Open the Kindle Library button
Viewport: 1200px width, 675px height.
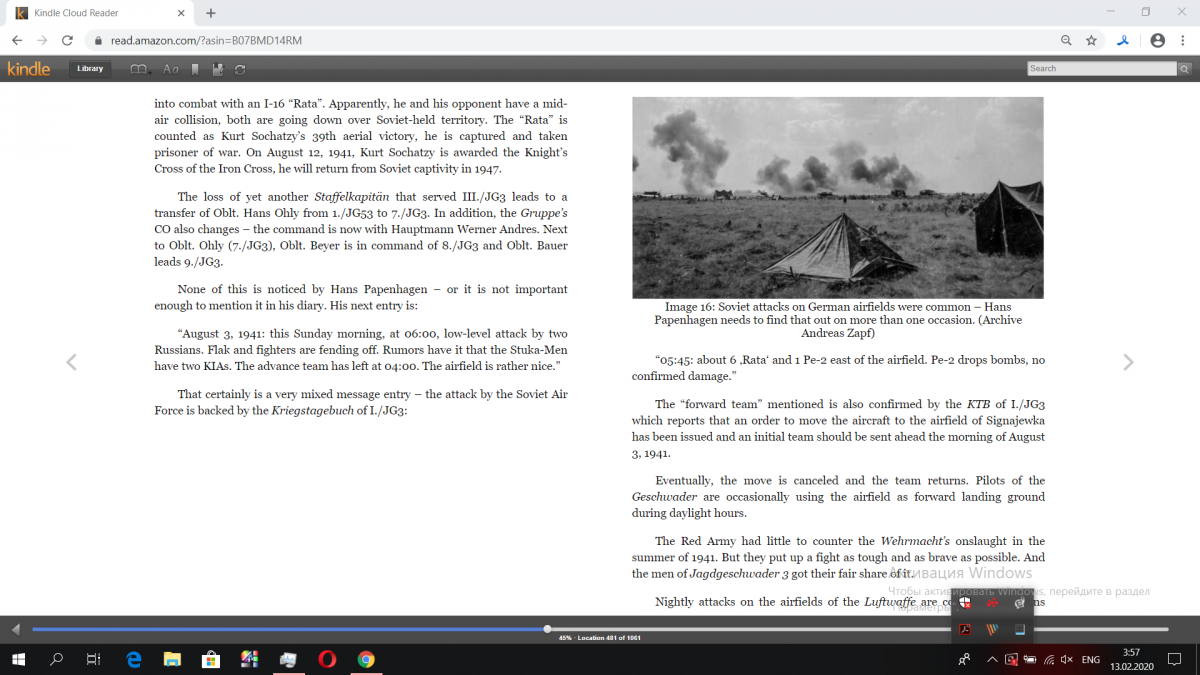click(90, 69)
